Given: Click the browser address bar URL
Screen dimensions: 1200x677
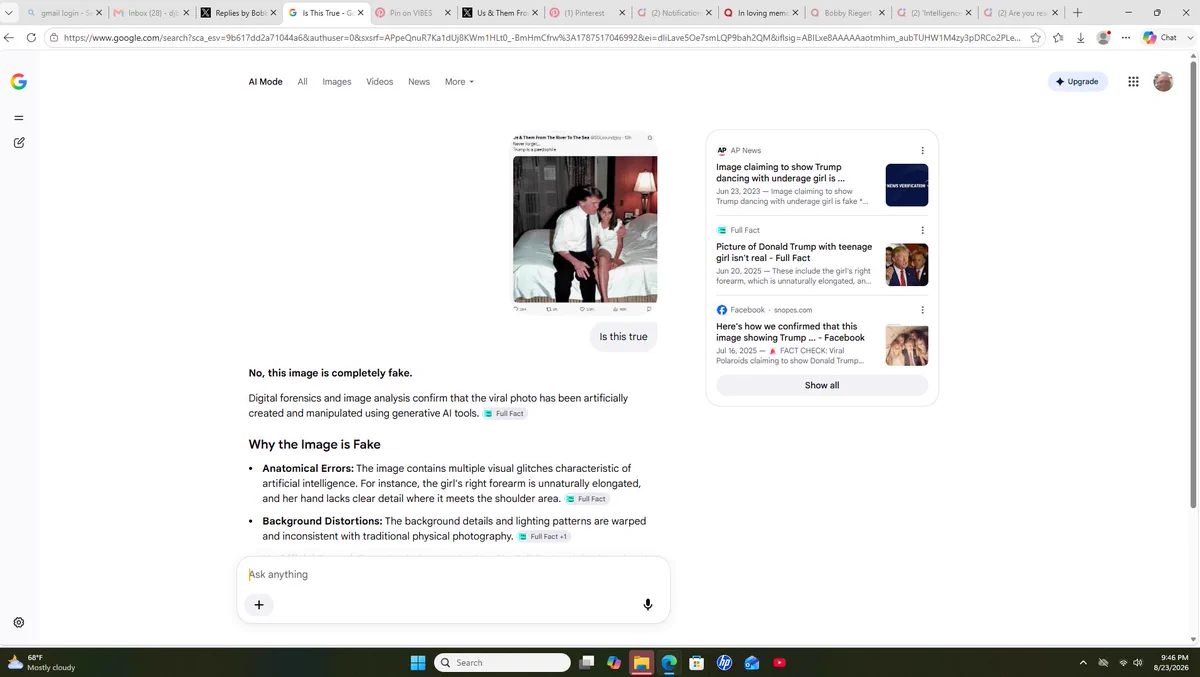Looking at the screenshot, I should click(x=540, y=37).
